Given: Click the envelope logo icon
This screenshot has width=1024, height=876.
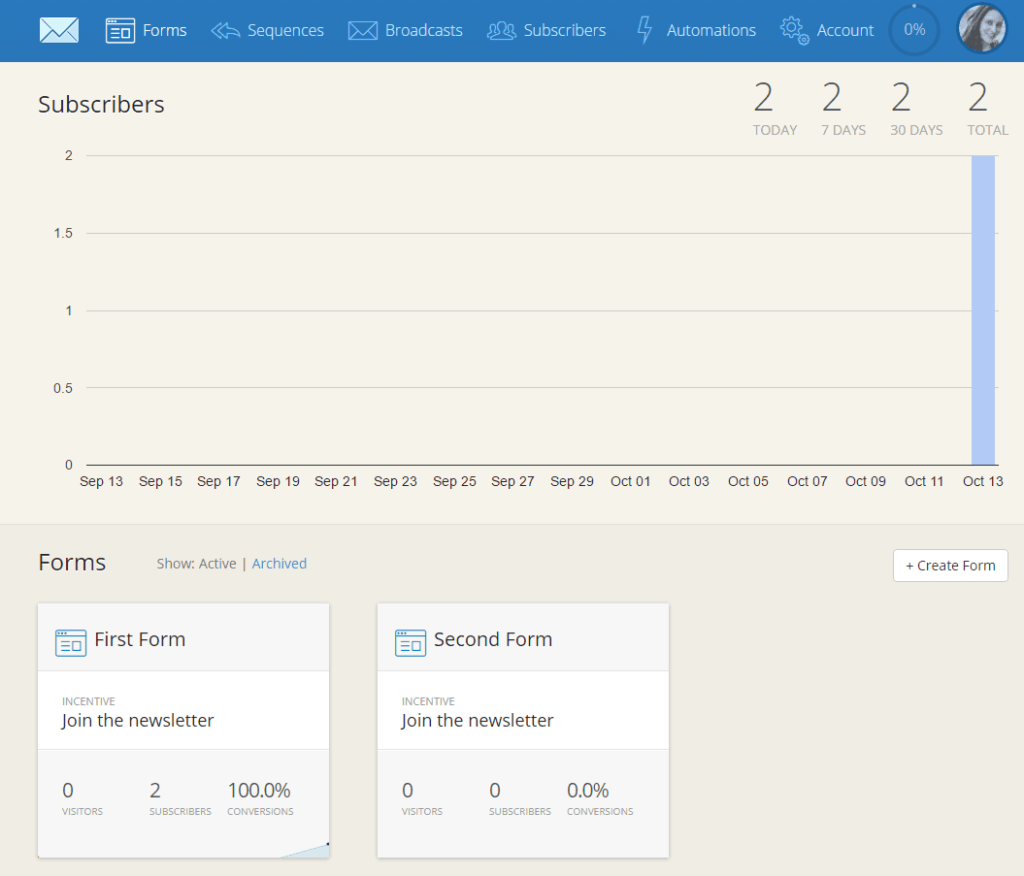Looking at the screenshot, I should coord(59,30).
